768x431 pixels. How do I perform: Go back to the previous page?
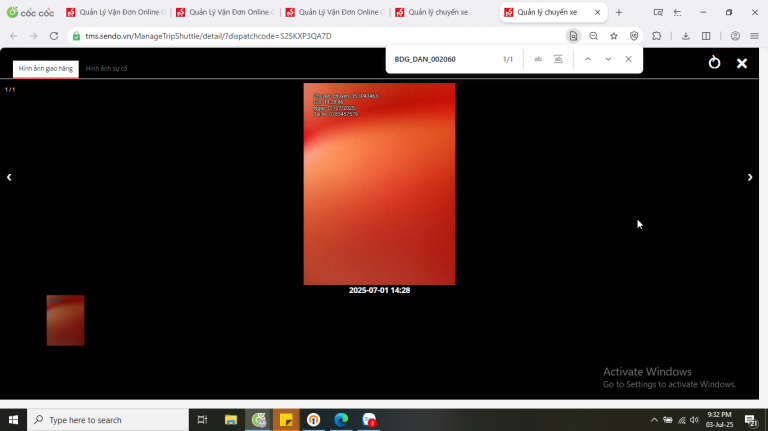tap(14, 36)
